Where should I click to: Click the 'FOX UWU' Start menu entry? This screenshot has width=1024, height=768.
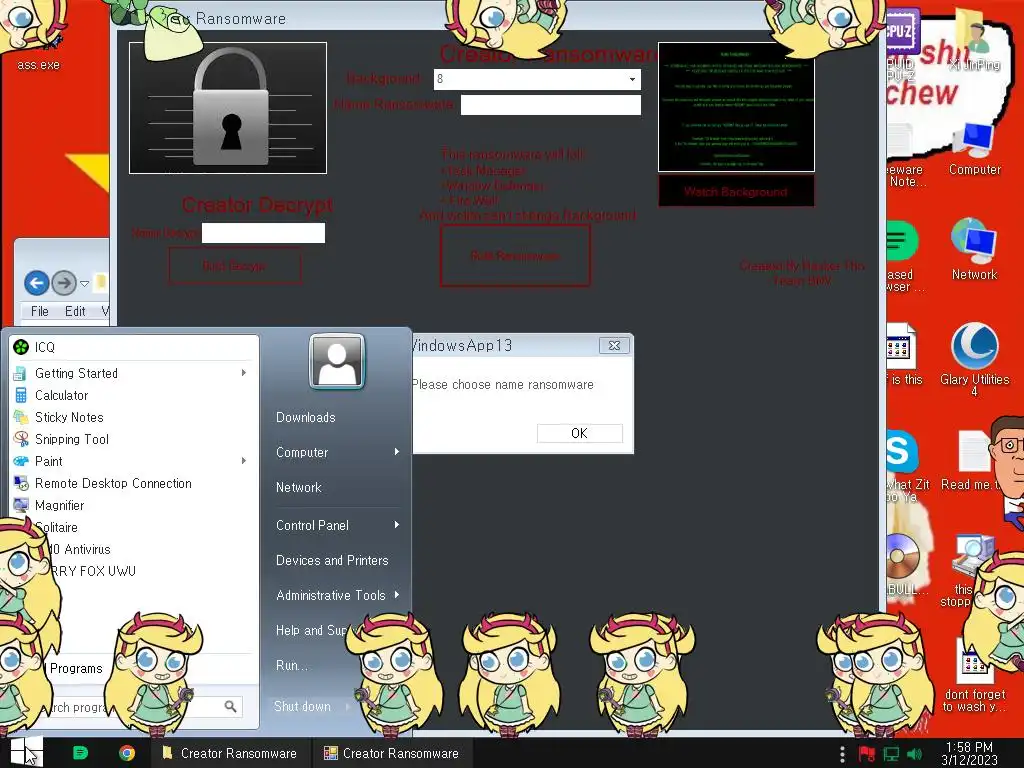134,571
